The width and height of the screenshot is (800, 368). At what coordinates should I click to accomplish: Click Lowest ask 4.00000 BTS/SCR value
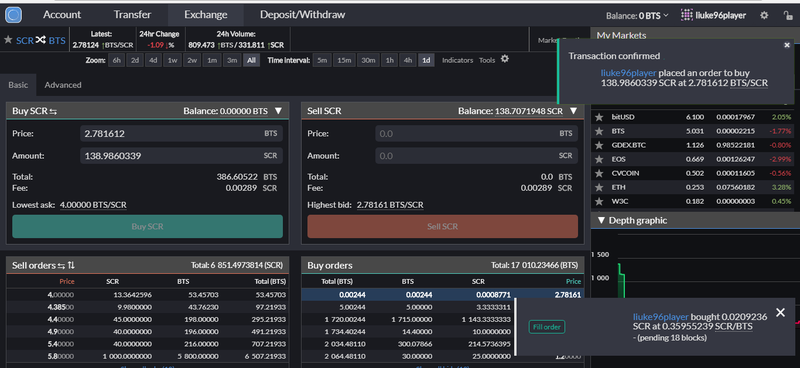[x=93, y=205]
